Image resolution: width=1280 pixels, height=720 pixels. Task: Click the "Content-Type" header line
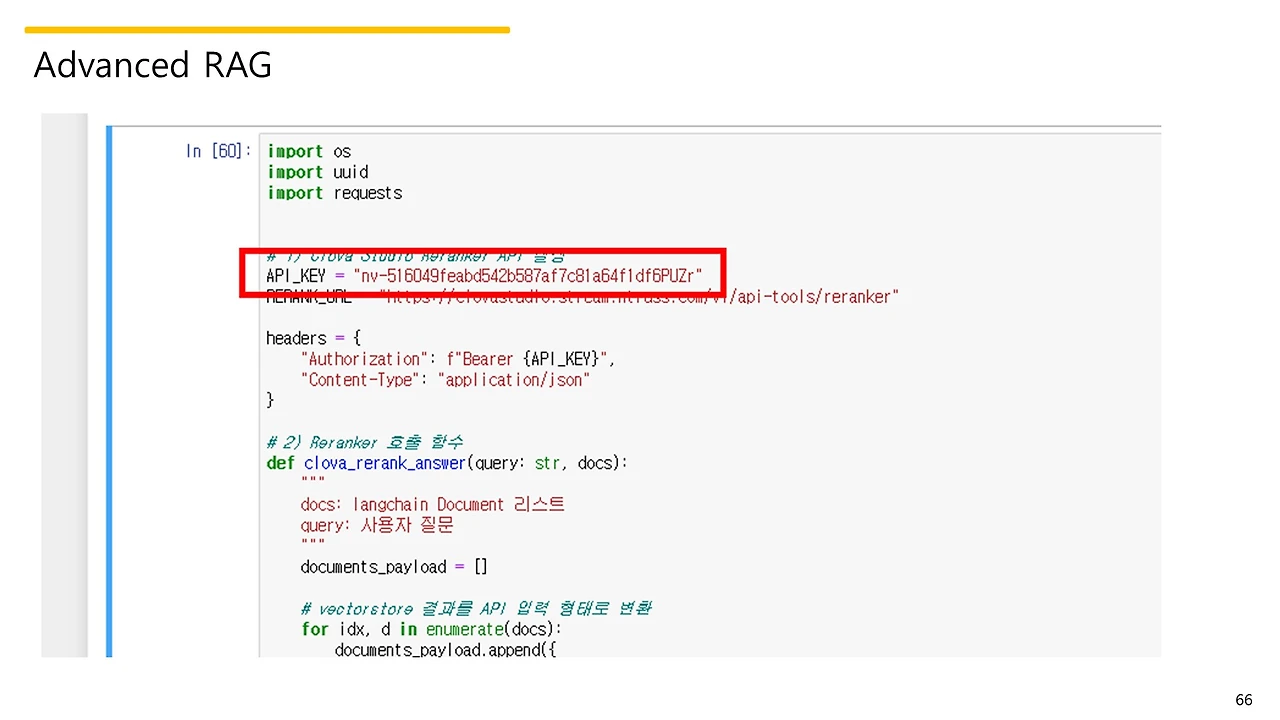pos(445,380)
